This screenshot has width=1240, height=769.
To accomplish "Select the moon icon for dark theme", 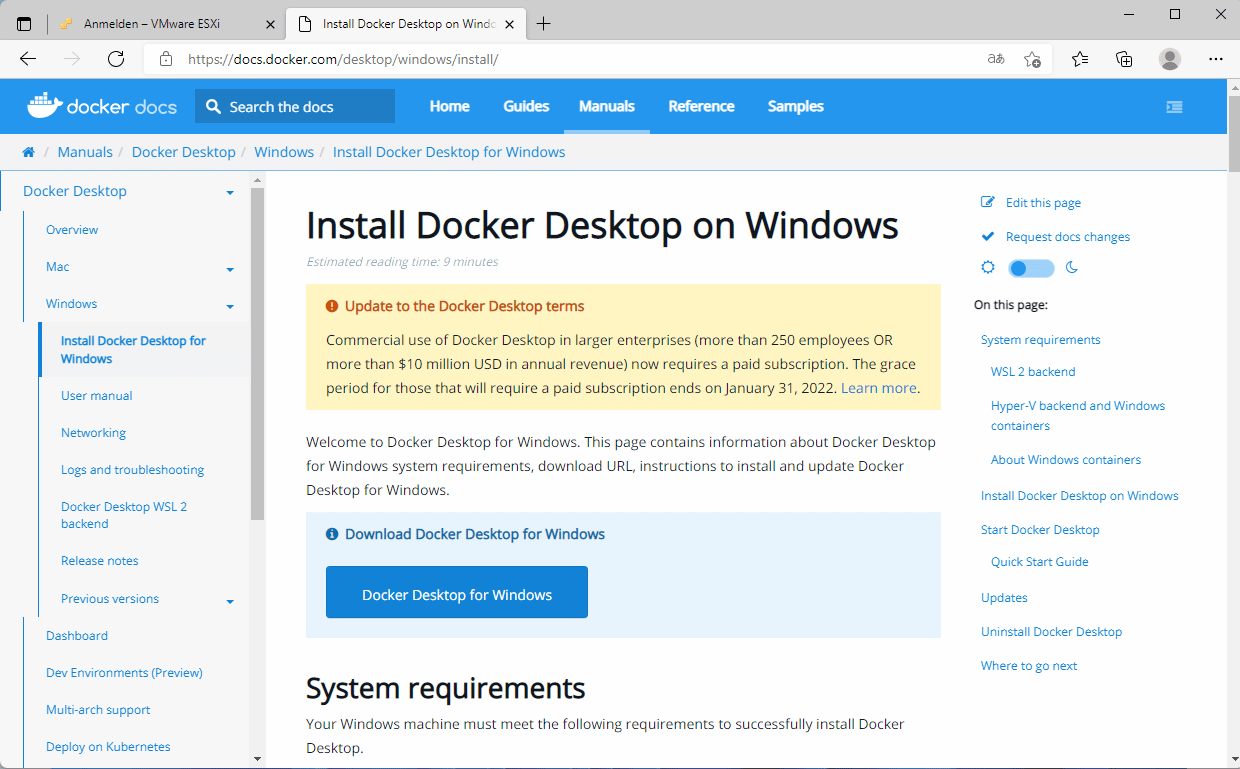I will (x=1071, y=267).
